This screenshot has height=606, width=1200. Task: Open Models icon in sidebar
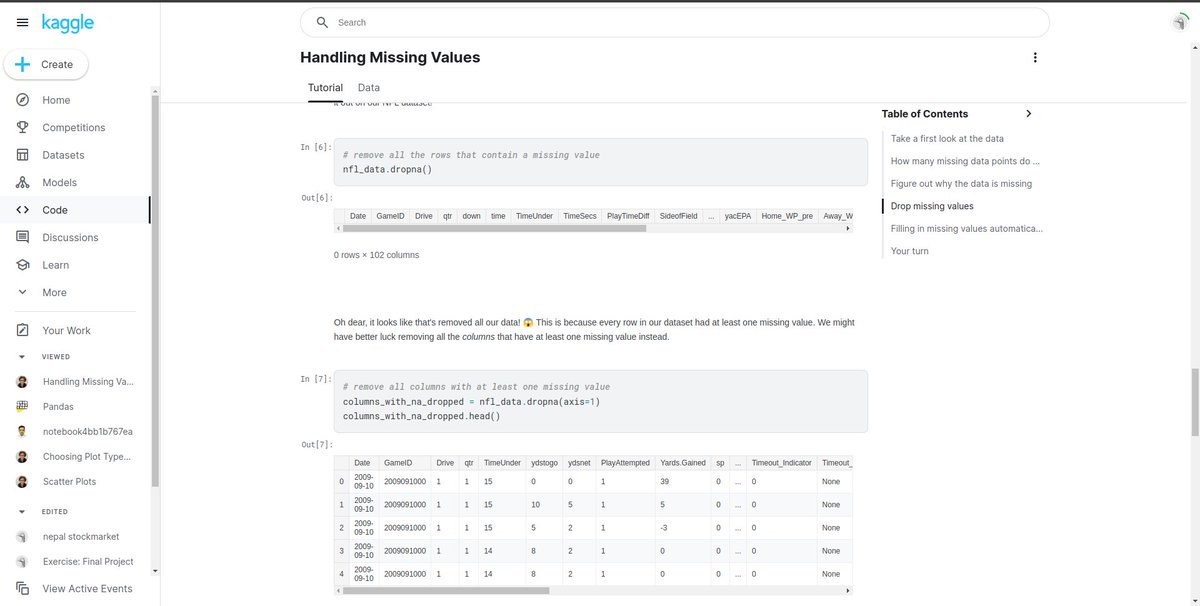coord(22,182)
